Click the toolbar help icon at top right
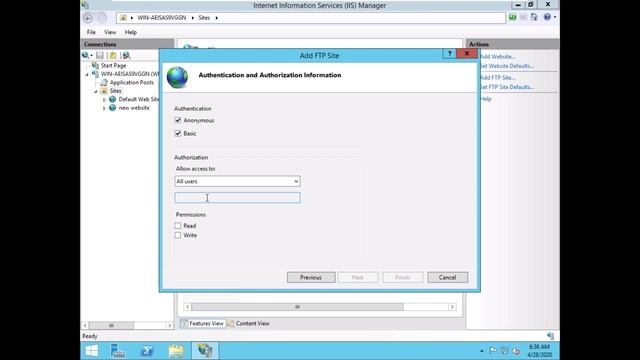The width and height of the screenshot is (640, 360). (x=547, y=17)
